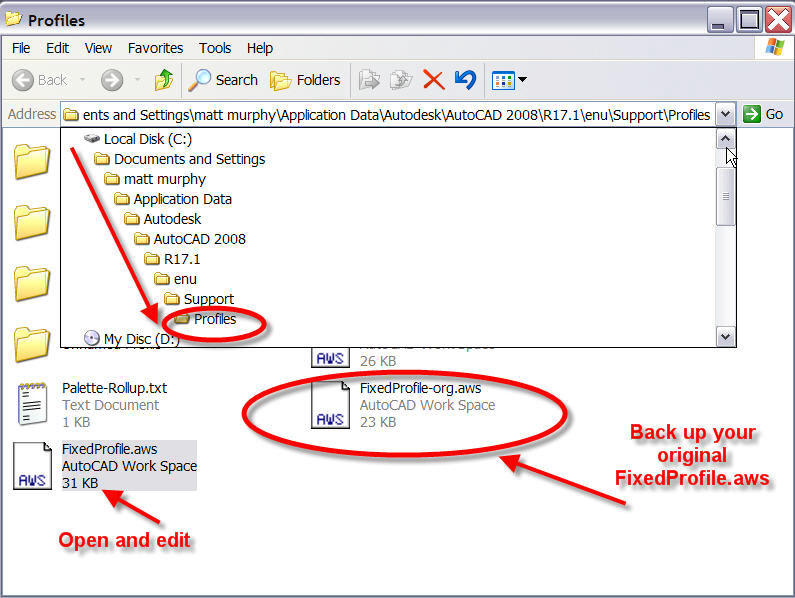Open the Search pane
This screenshot has height=598, width=795.
click(x=223, y=80)
